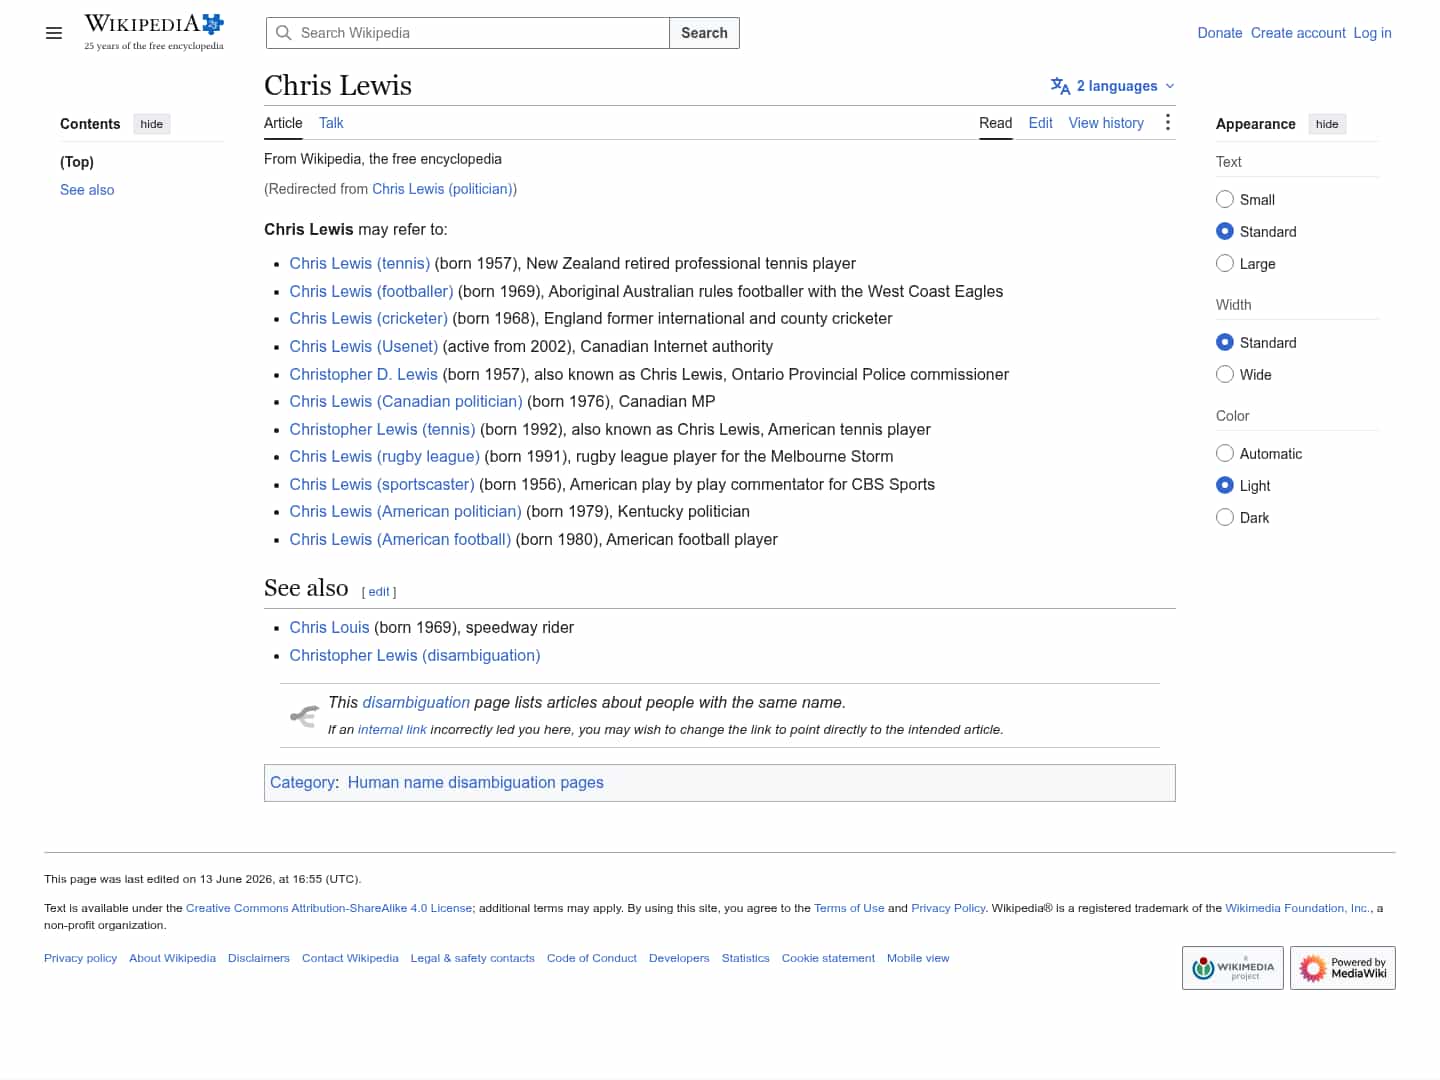
Task: Click the Wikipedia logo
Action: coord(154,32)
